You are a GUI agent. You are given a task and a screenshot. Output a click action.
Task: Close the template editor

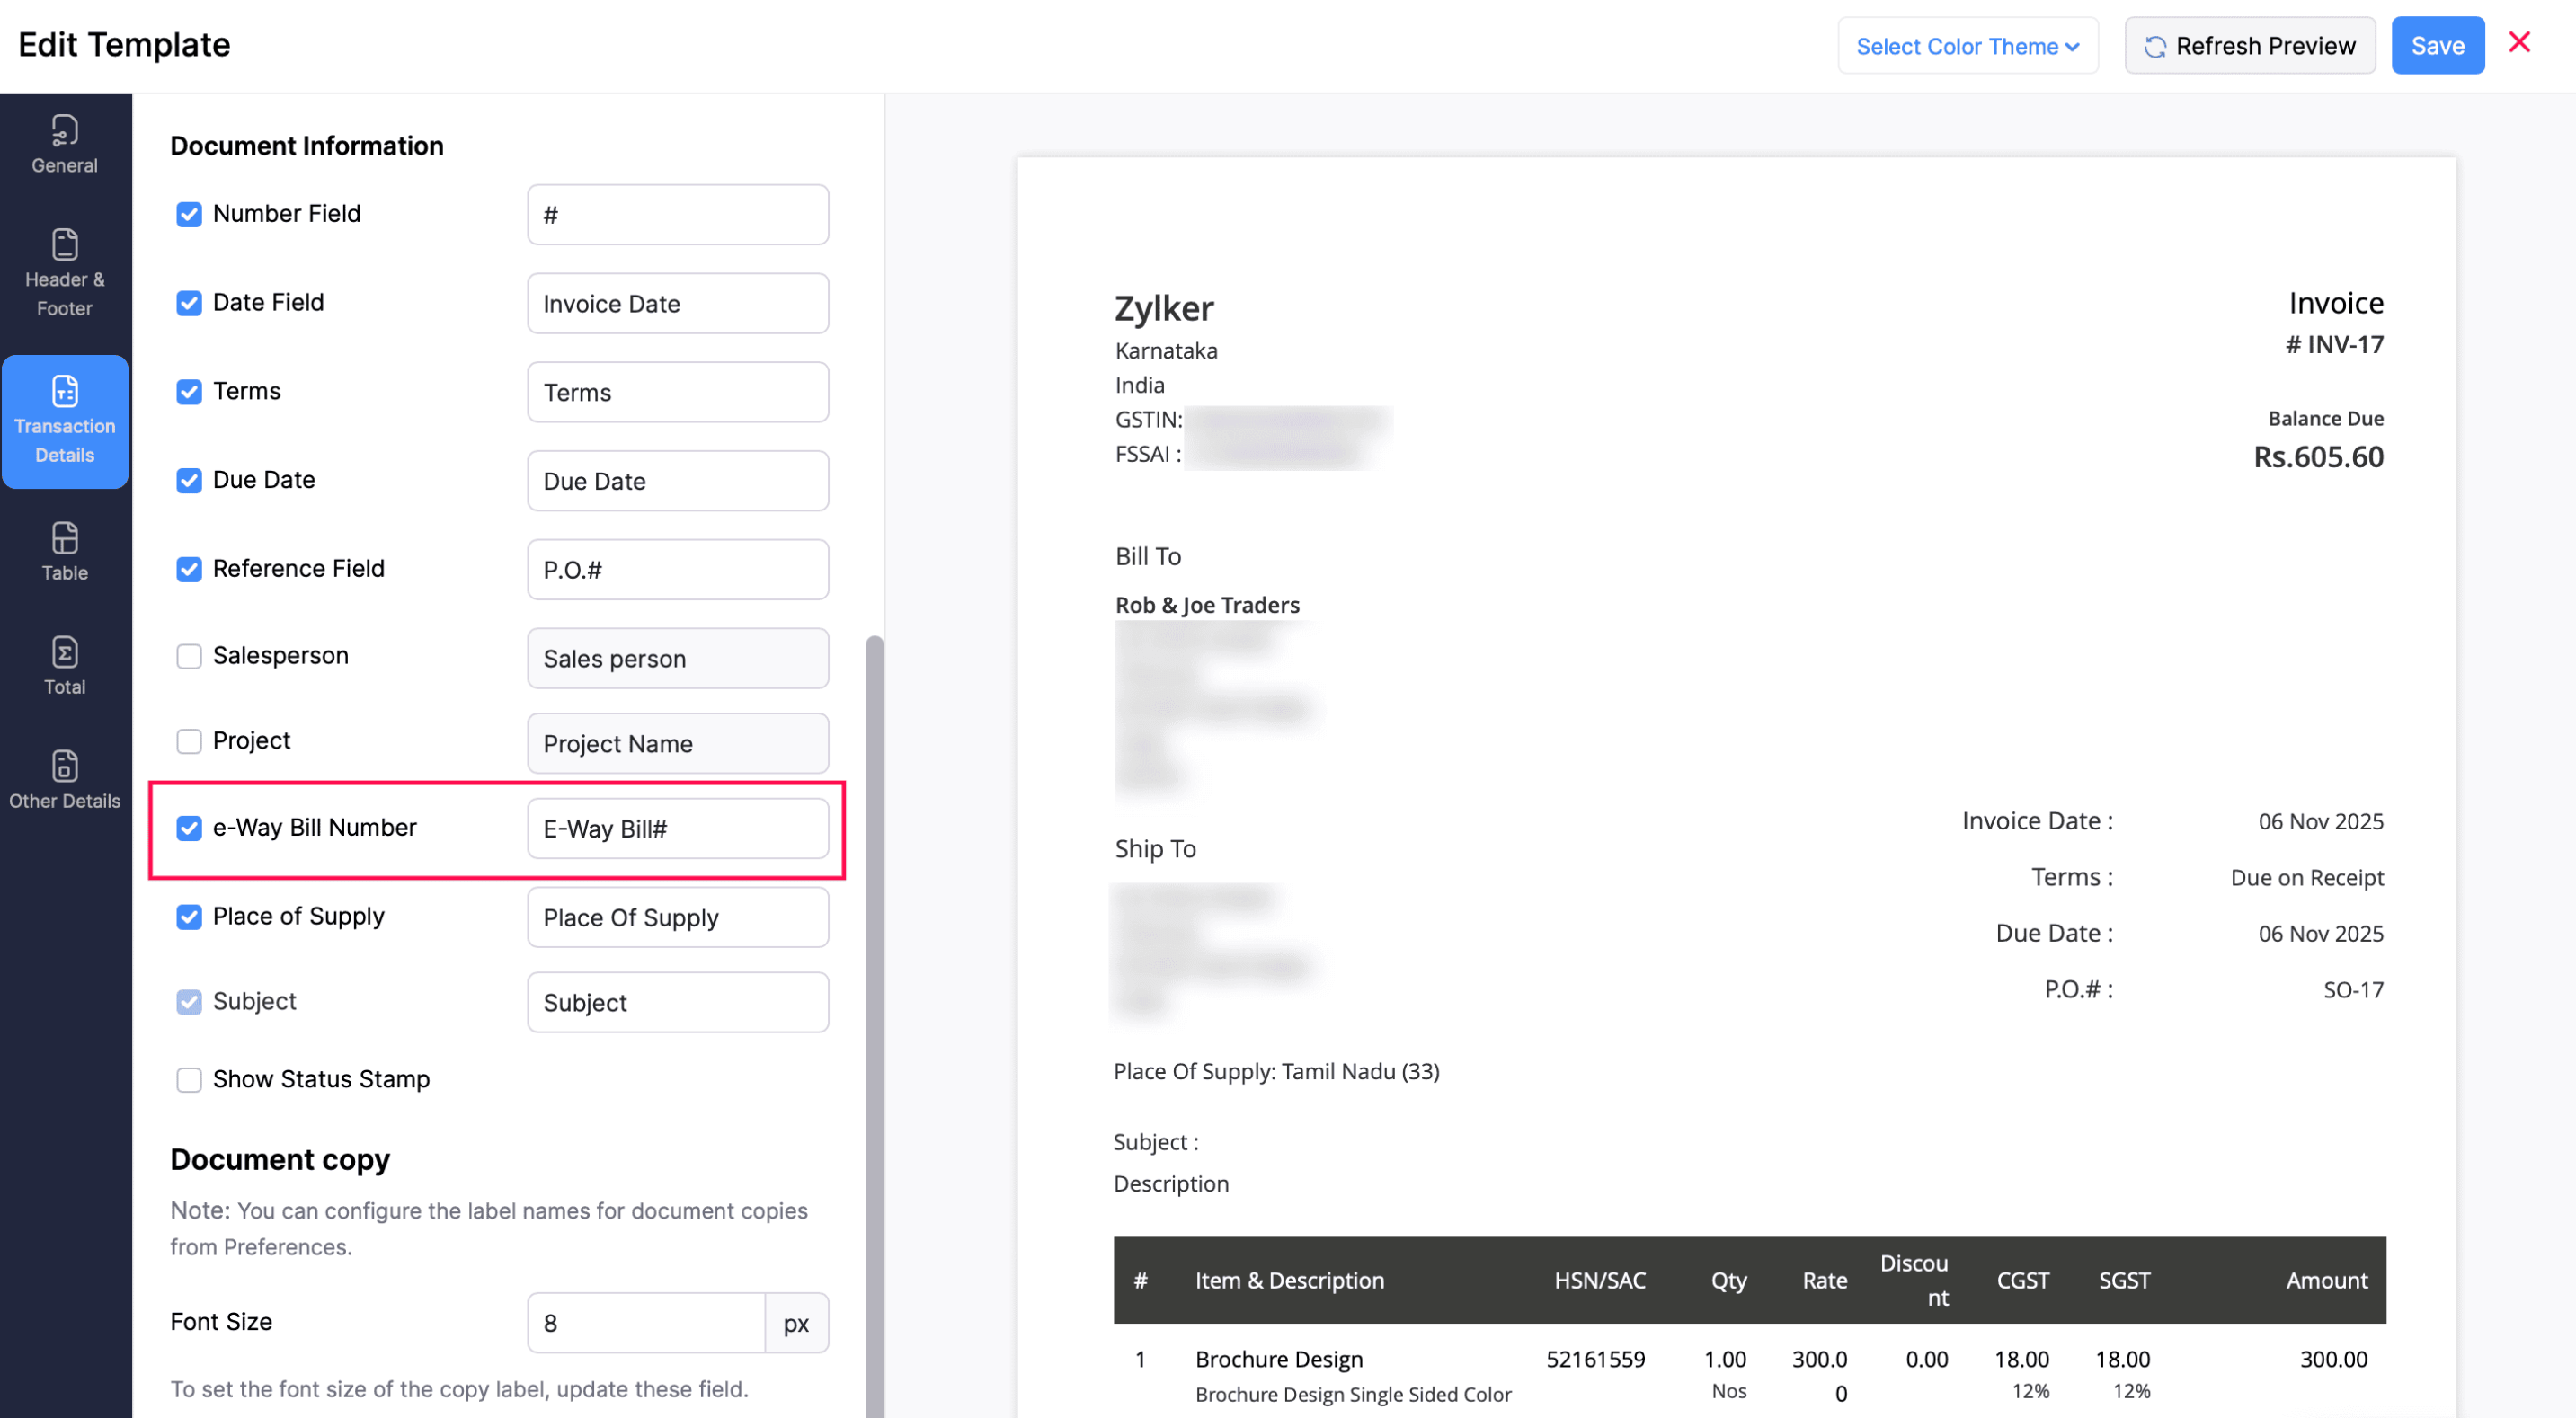tap(2519, 42)
